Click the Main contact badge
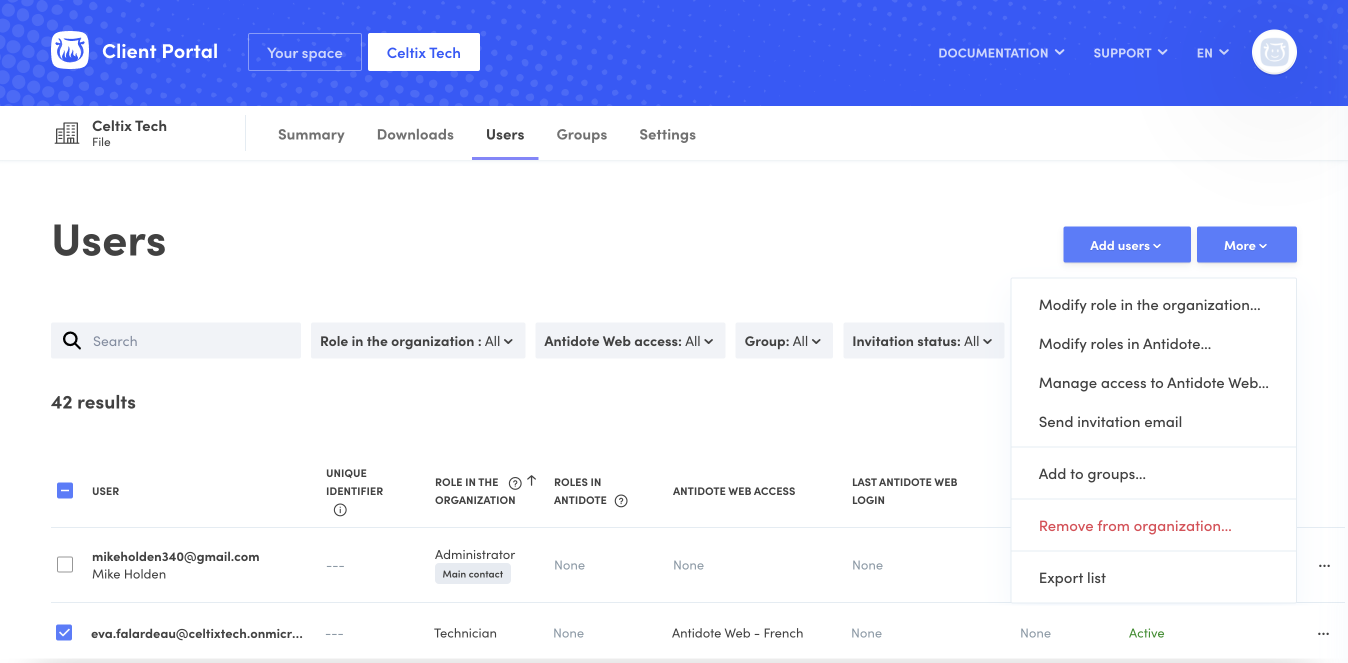The height and width of the screenshot is (663, 1348). click(473, 574)
